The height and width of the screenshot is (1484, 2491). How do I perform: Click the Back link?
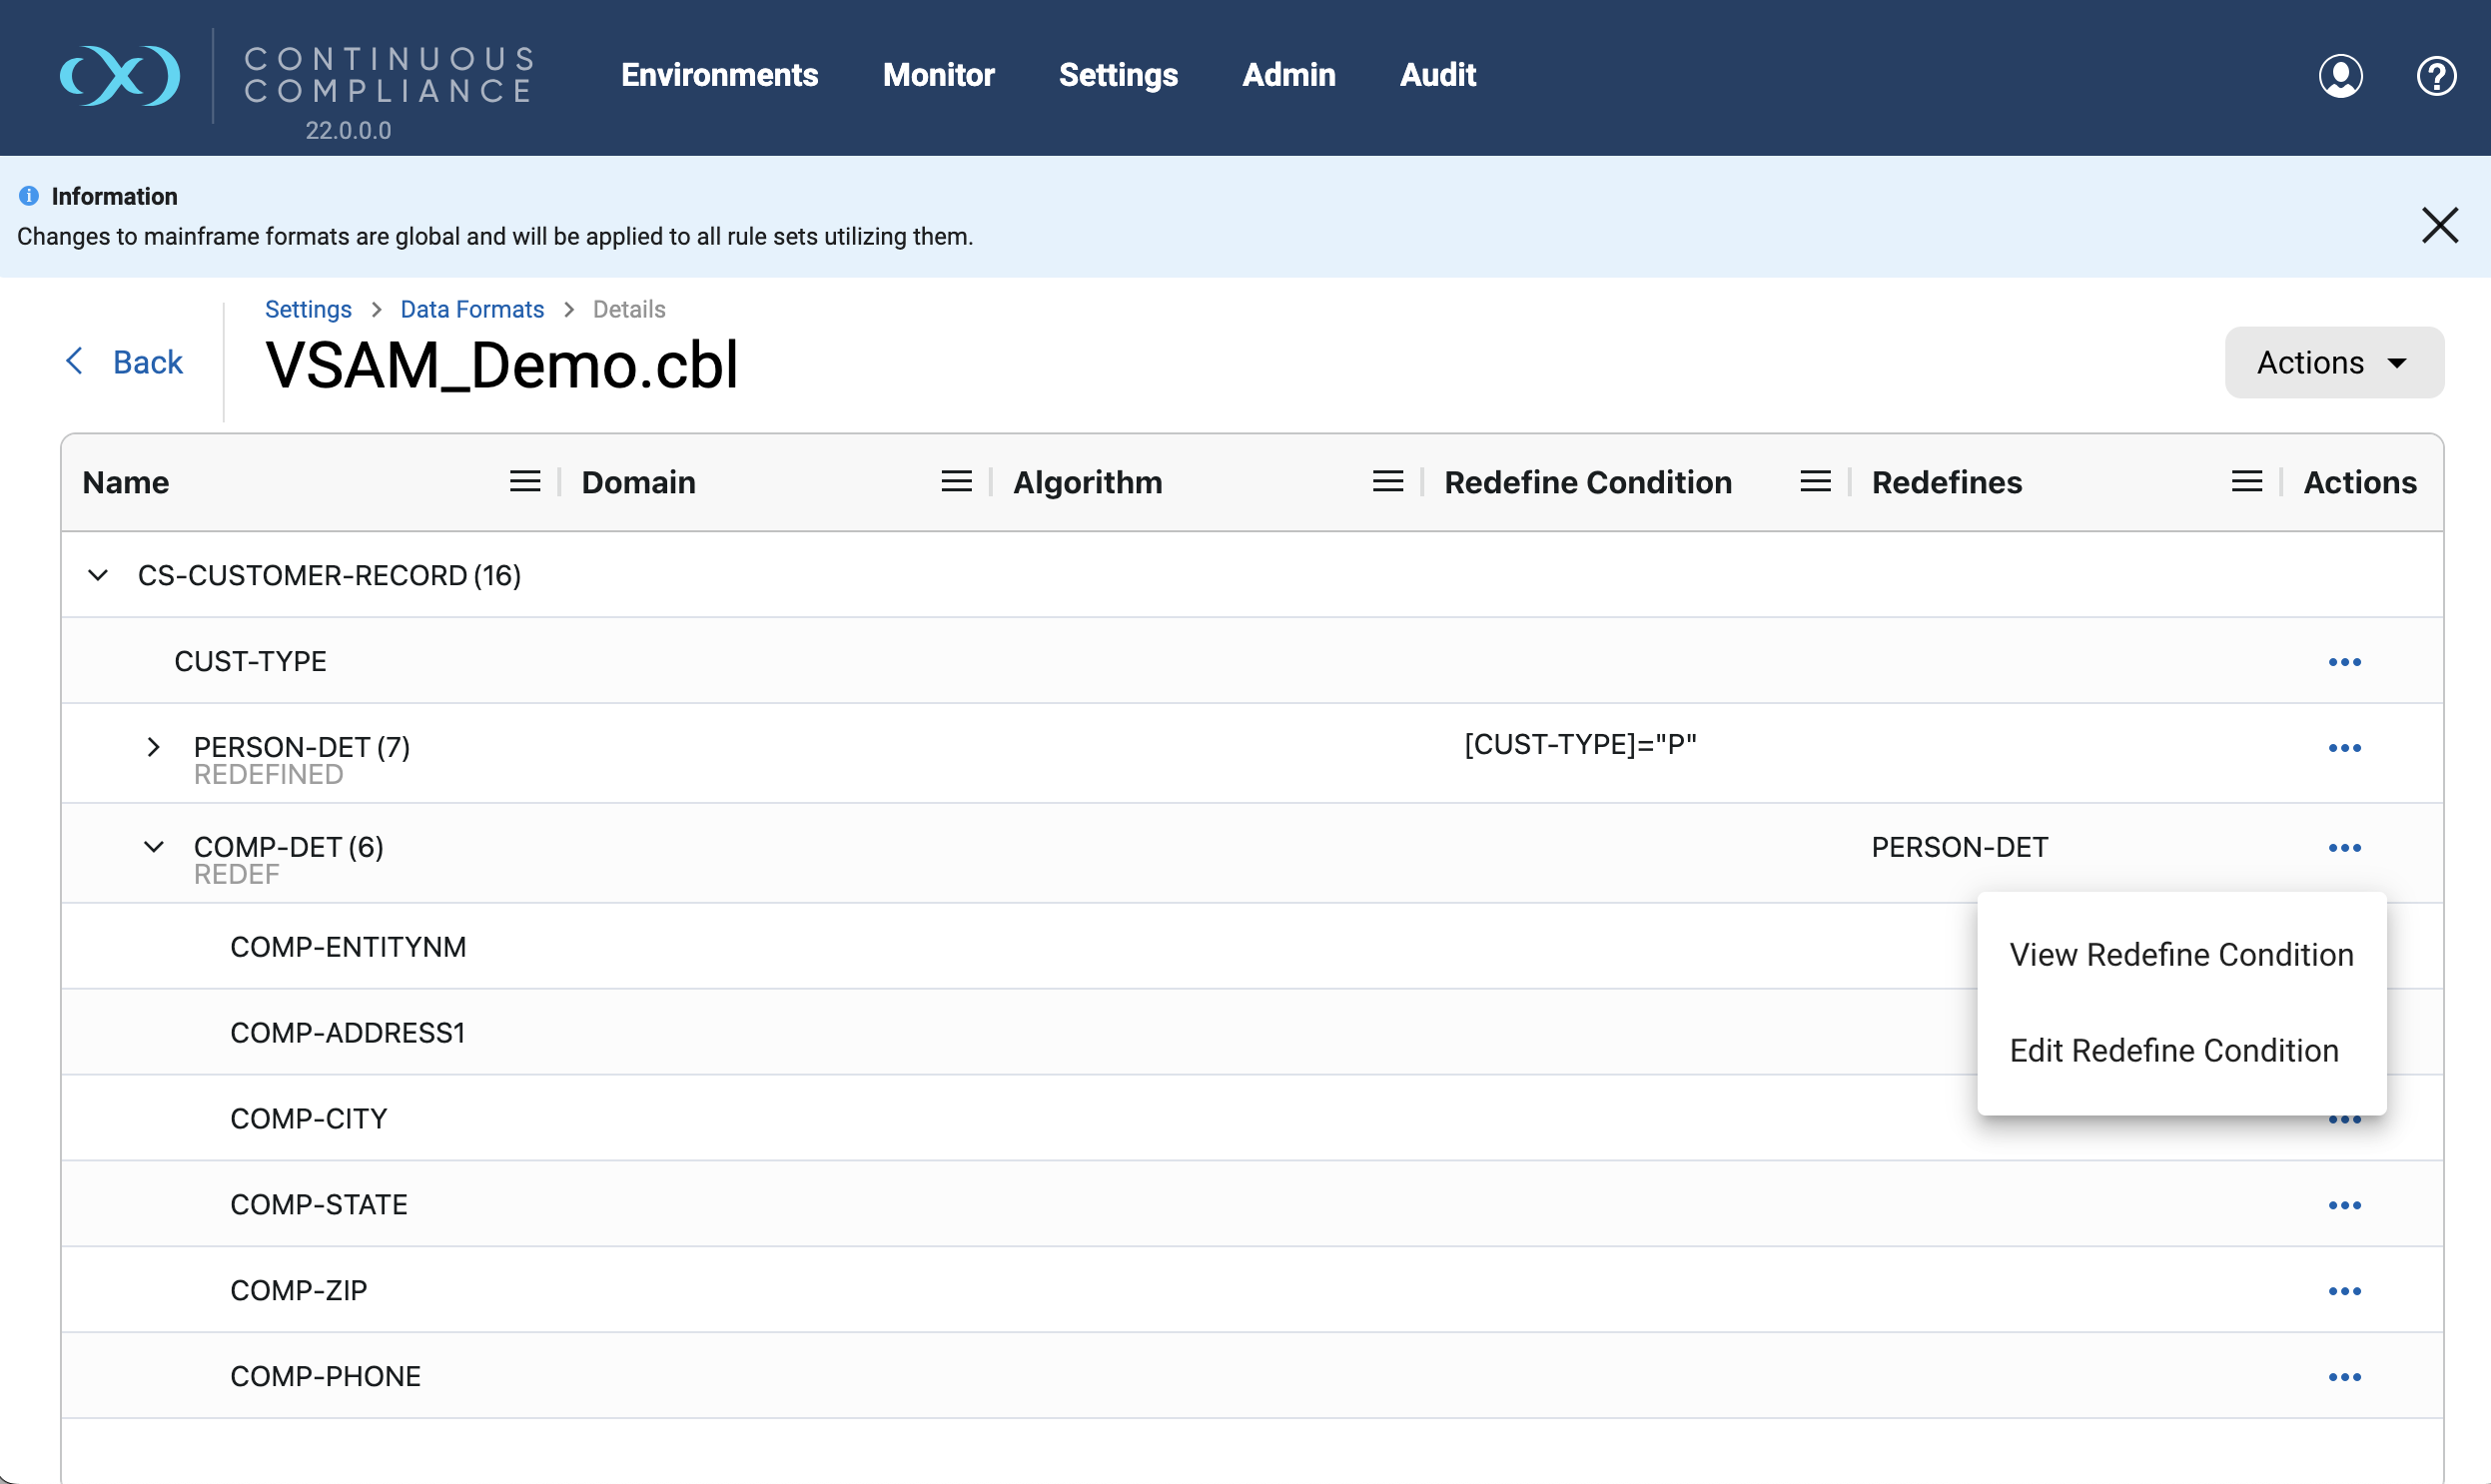coord(125,362)
